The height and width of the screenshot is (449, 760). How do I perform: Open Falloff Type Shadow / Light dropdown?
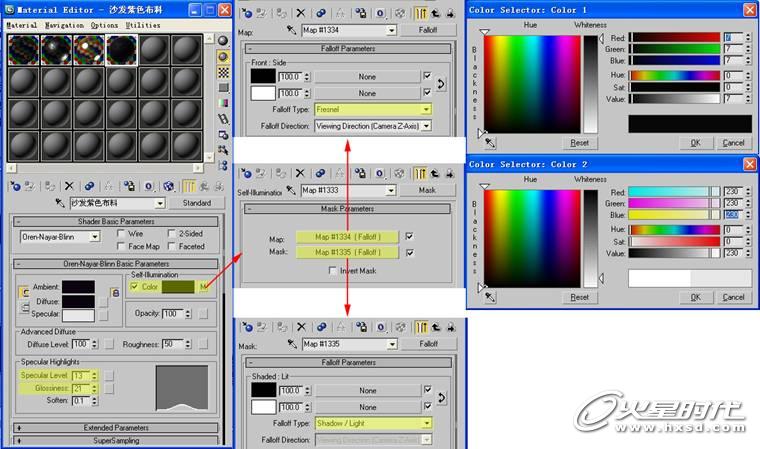coord(427,423)
